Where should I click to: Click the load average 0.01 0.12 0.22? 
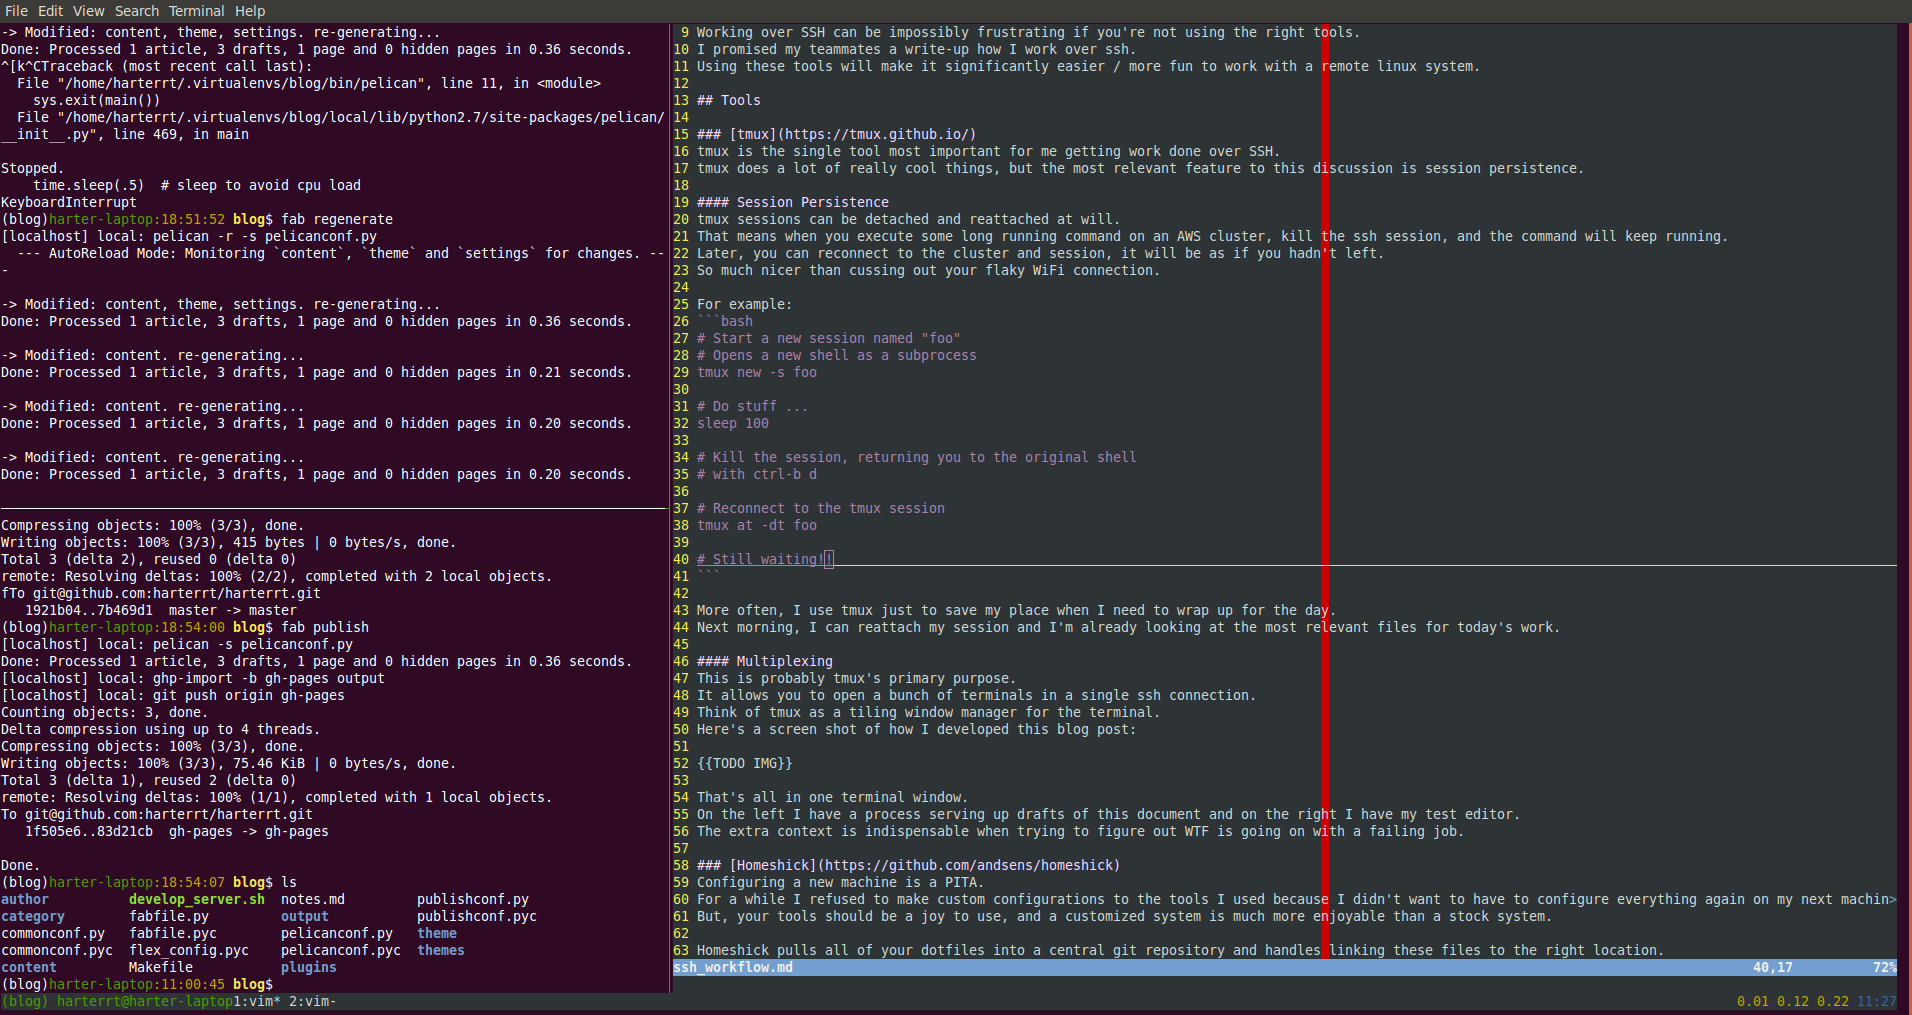[x=1793, y=1001]
